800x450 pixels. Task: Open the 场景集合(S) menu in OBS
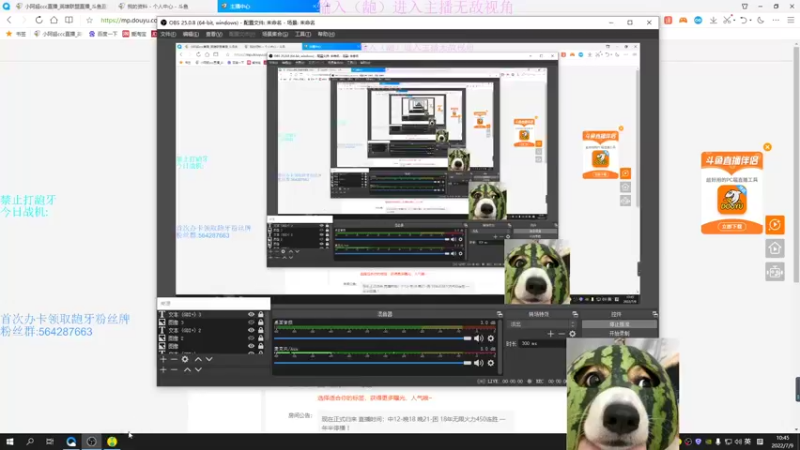click(x=275, y=34)
